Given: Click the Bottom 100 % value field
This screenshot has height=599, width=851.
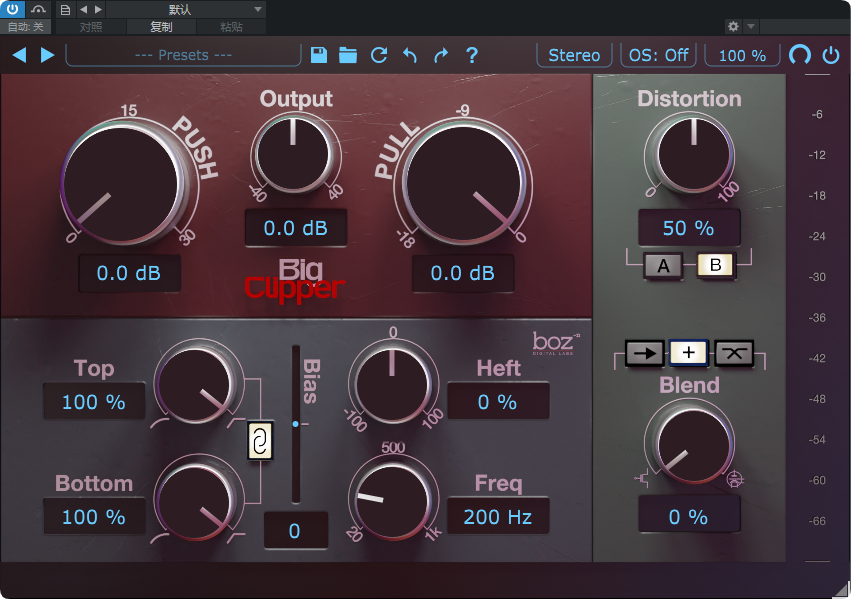Looking at the screenshot, I should (x=94, y=517).
